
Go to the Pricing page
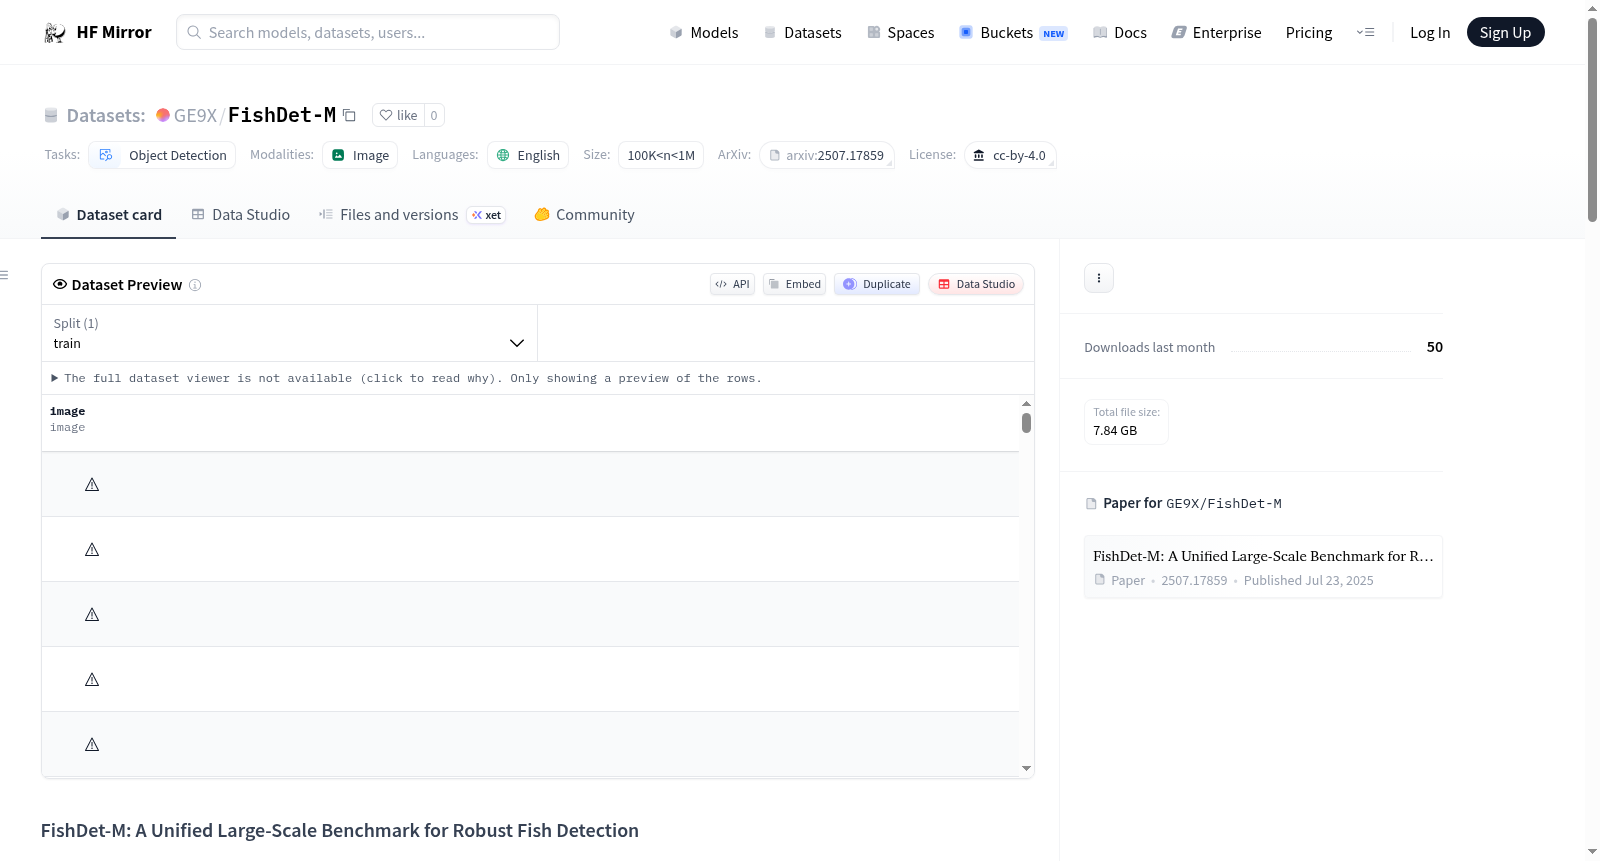click(x=1309, y=32)
